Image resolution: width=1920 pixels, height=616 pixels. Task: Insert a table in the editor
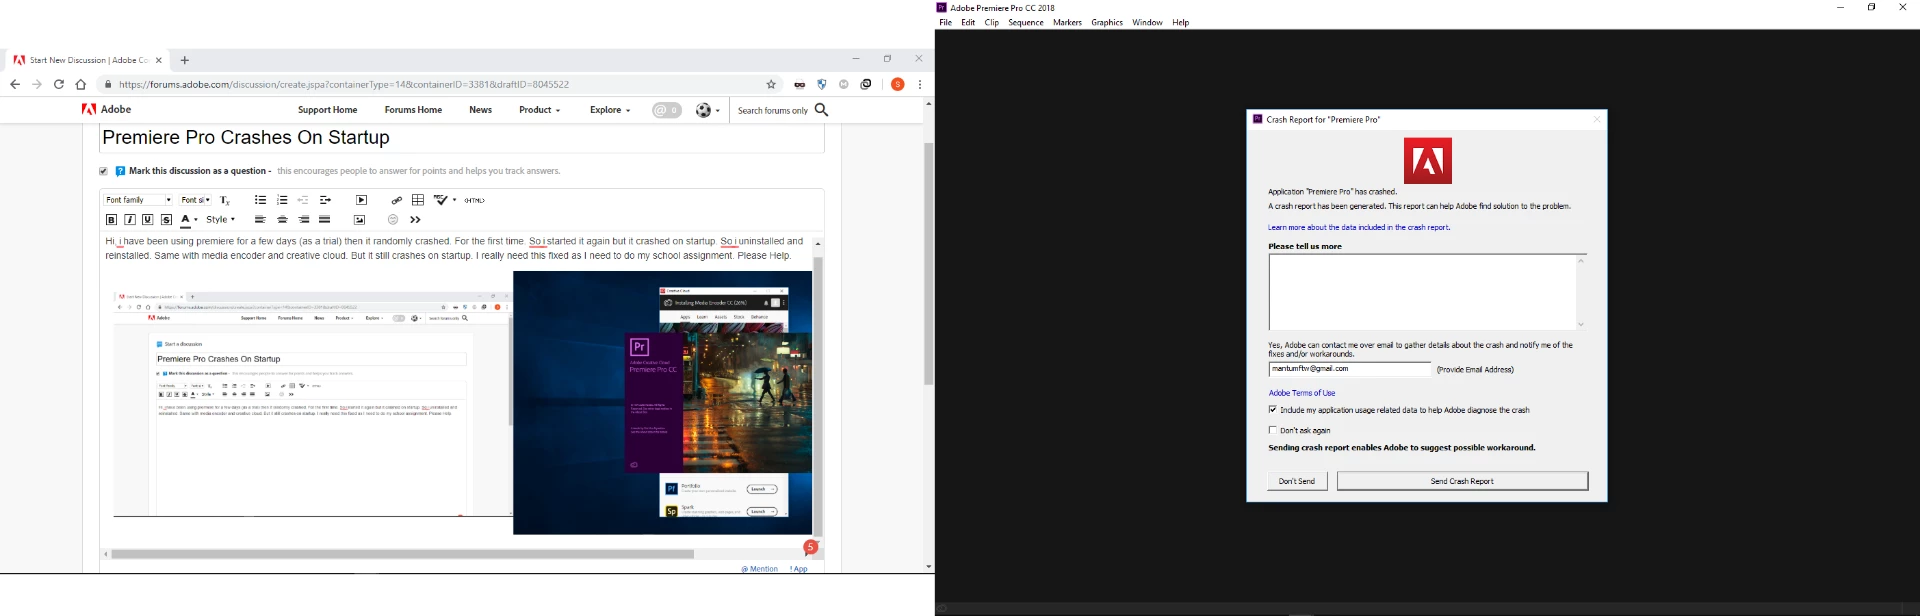coord(418,200)
